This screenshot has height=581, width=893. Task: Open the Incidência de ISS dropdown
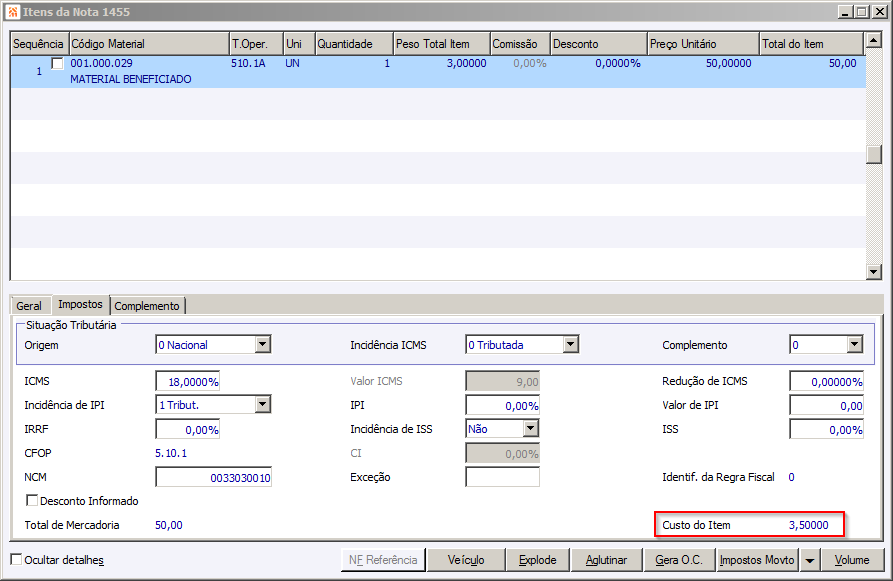531,428
